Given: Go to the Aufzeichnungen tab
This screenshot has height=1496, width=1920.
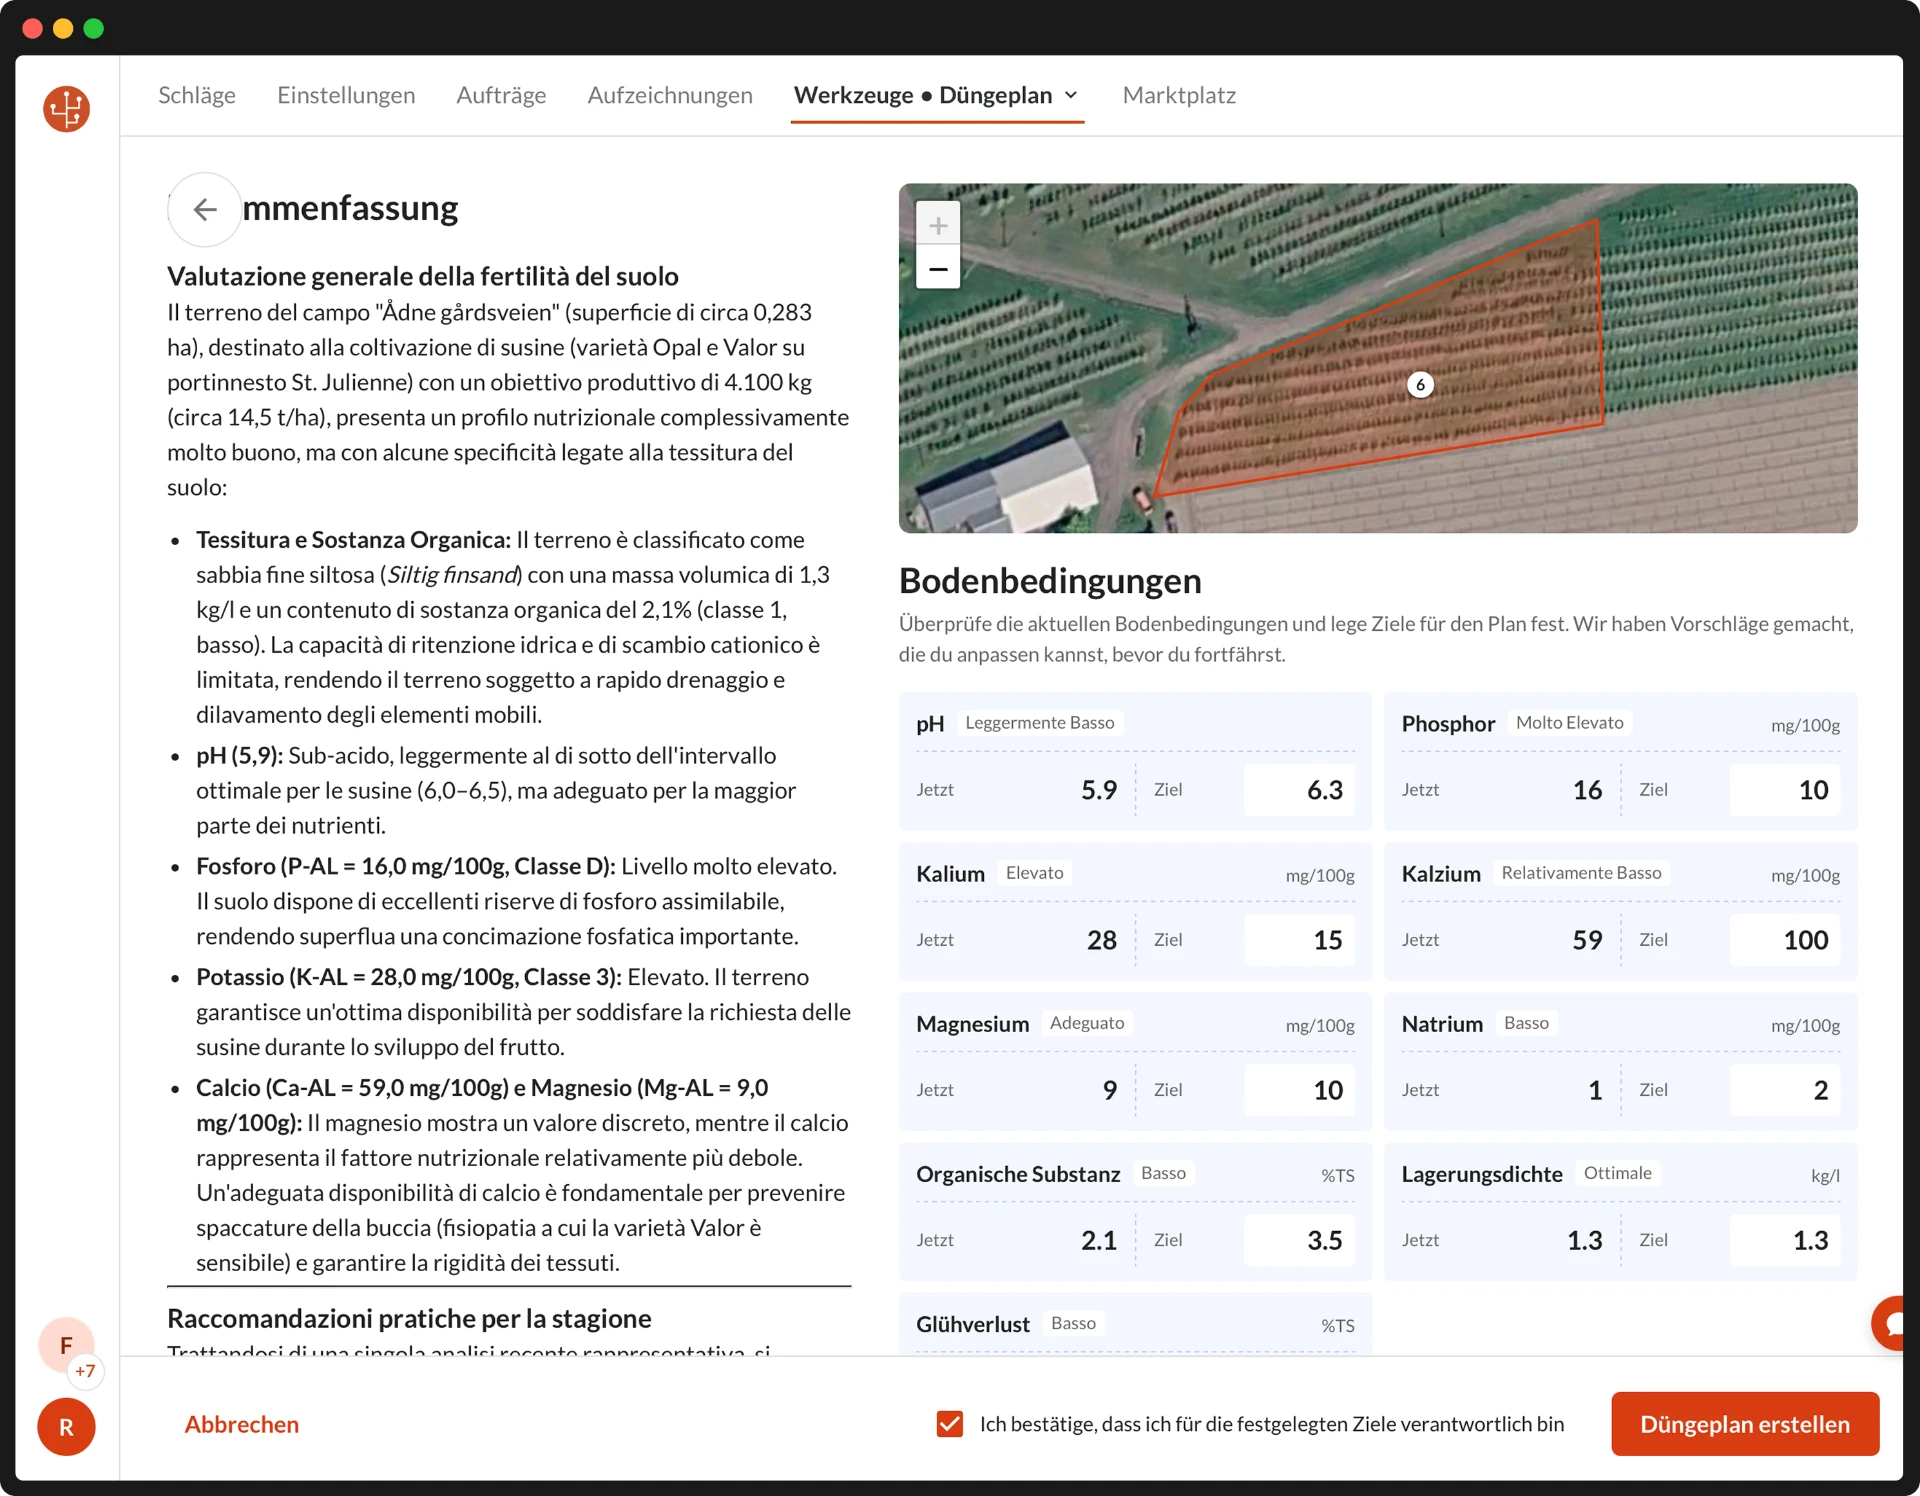Looking at the screenshot, I should click(670, 95).
